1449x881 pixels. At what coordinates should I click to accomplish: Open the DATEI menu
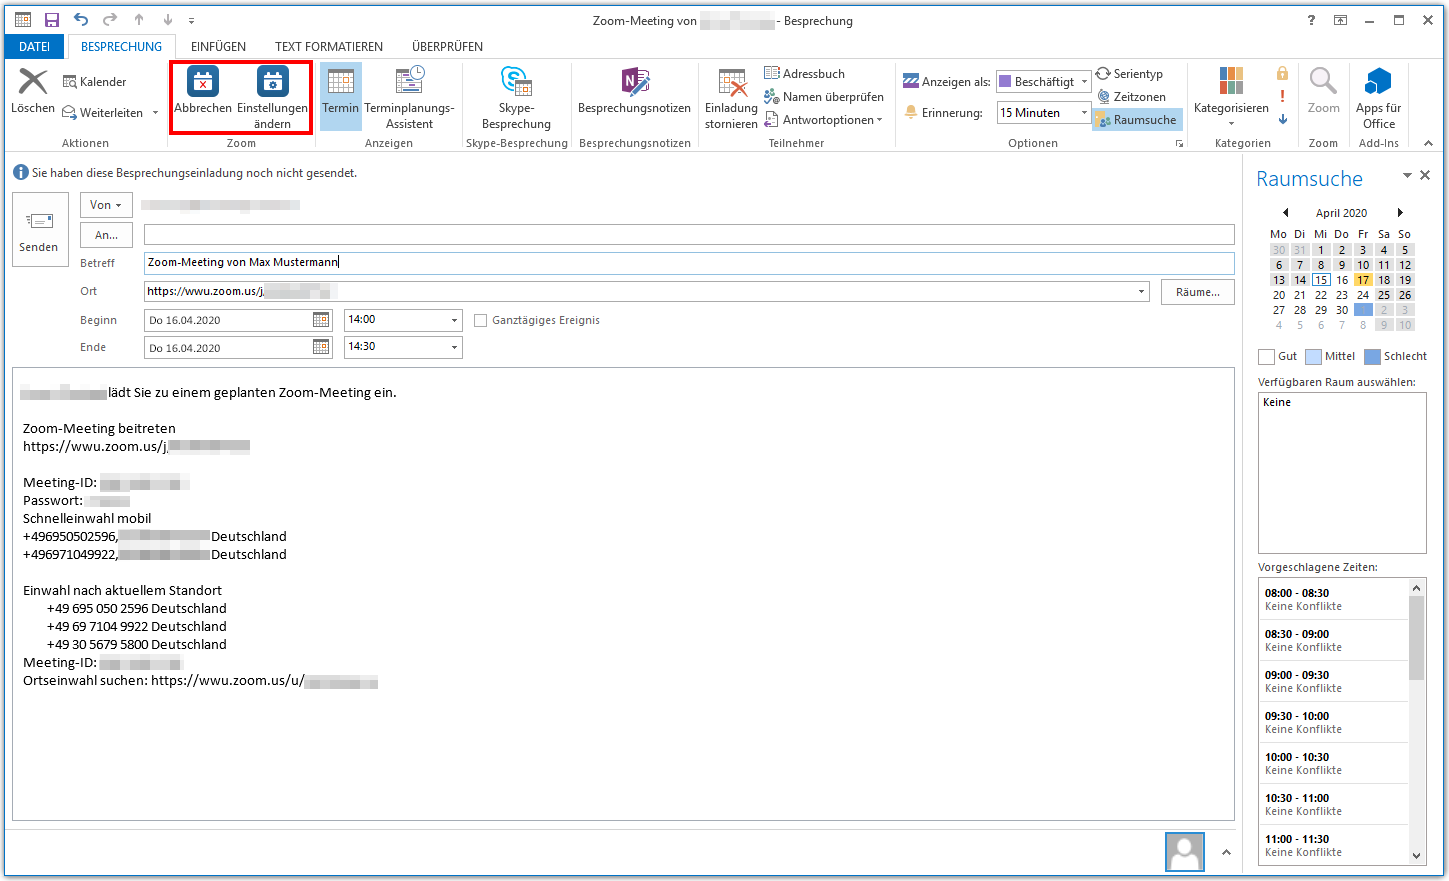tap(34, 47)
